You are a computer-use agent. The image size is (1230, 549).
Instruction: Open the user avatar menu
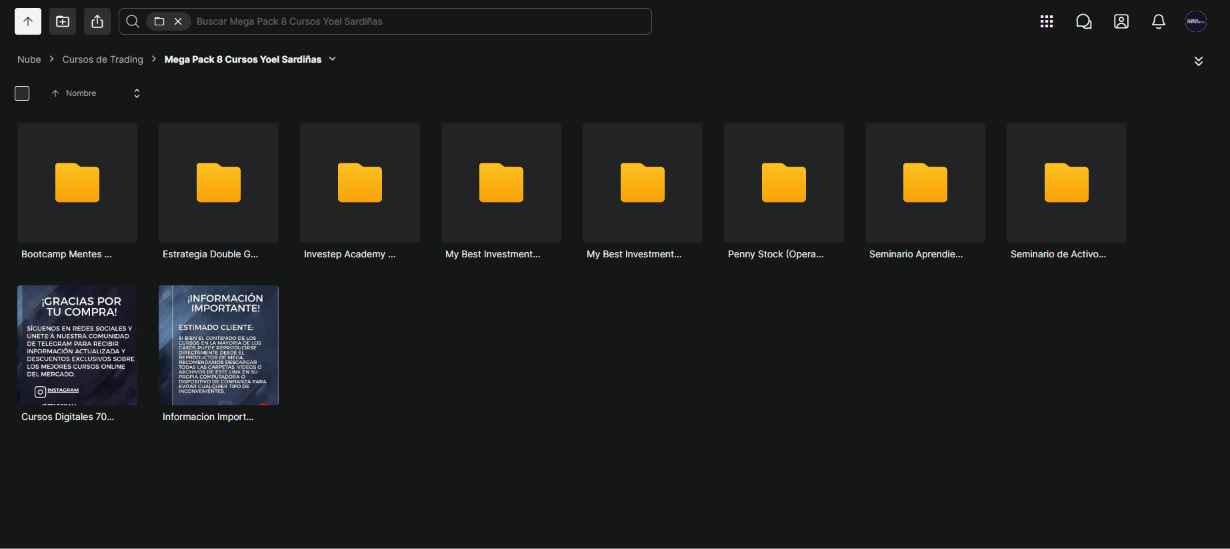1196,21
